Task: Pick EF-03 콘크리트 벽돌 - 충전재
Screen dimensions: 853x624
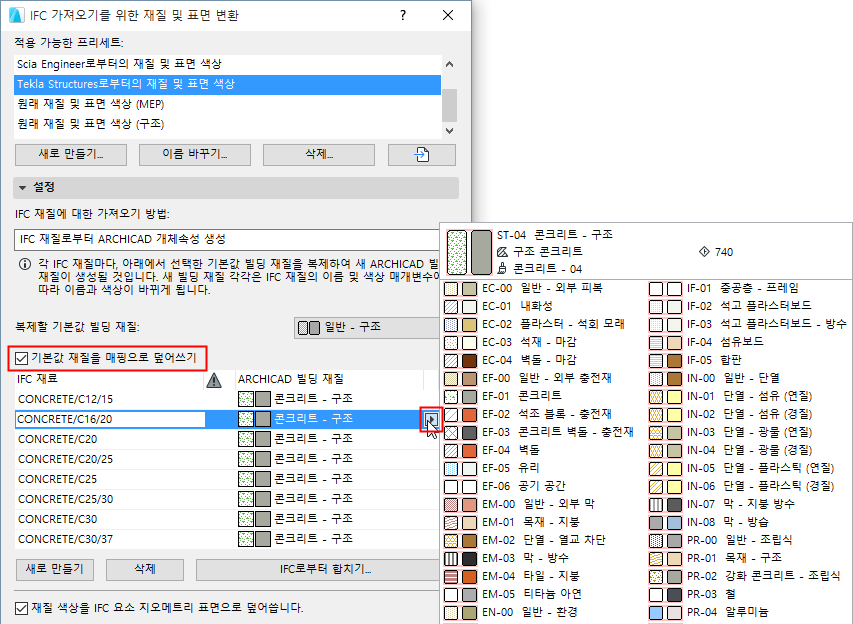Action: 541,432
